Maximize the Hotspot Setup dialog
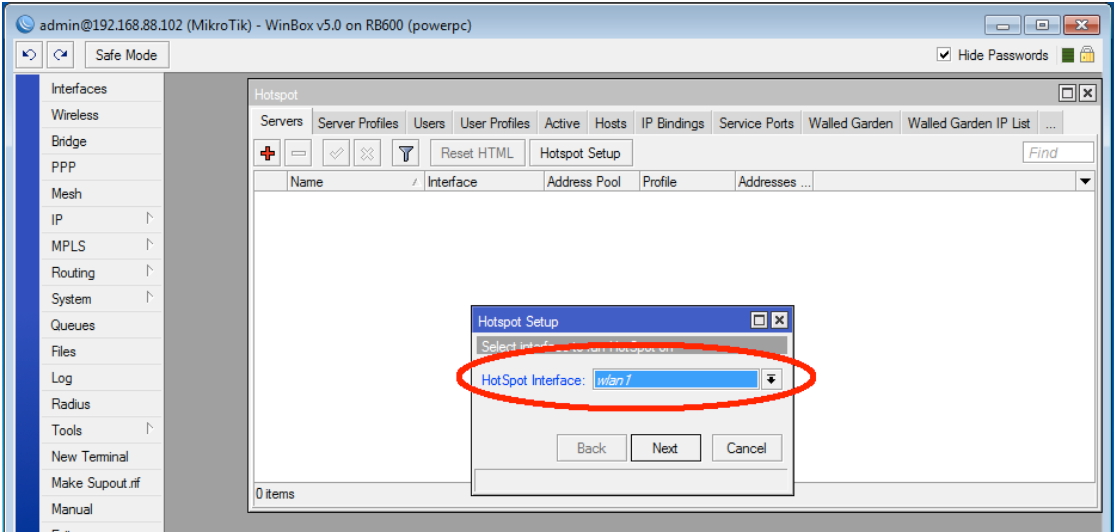This screenshot has width=1116, height=532. point(759,321)
